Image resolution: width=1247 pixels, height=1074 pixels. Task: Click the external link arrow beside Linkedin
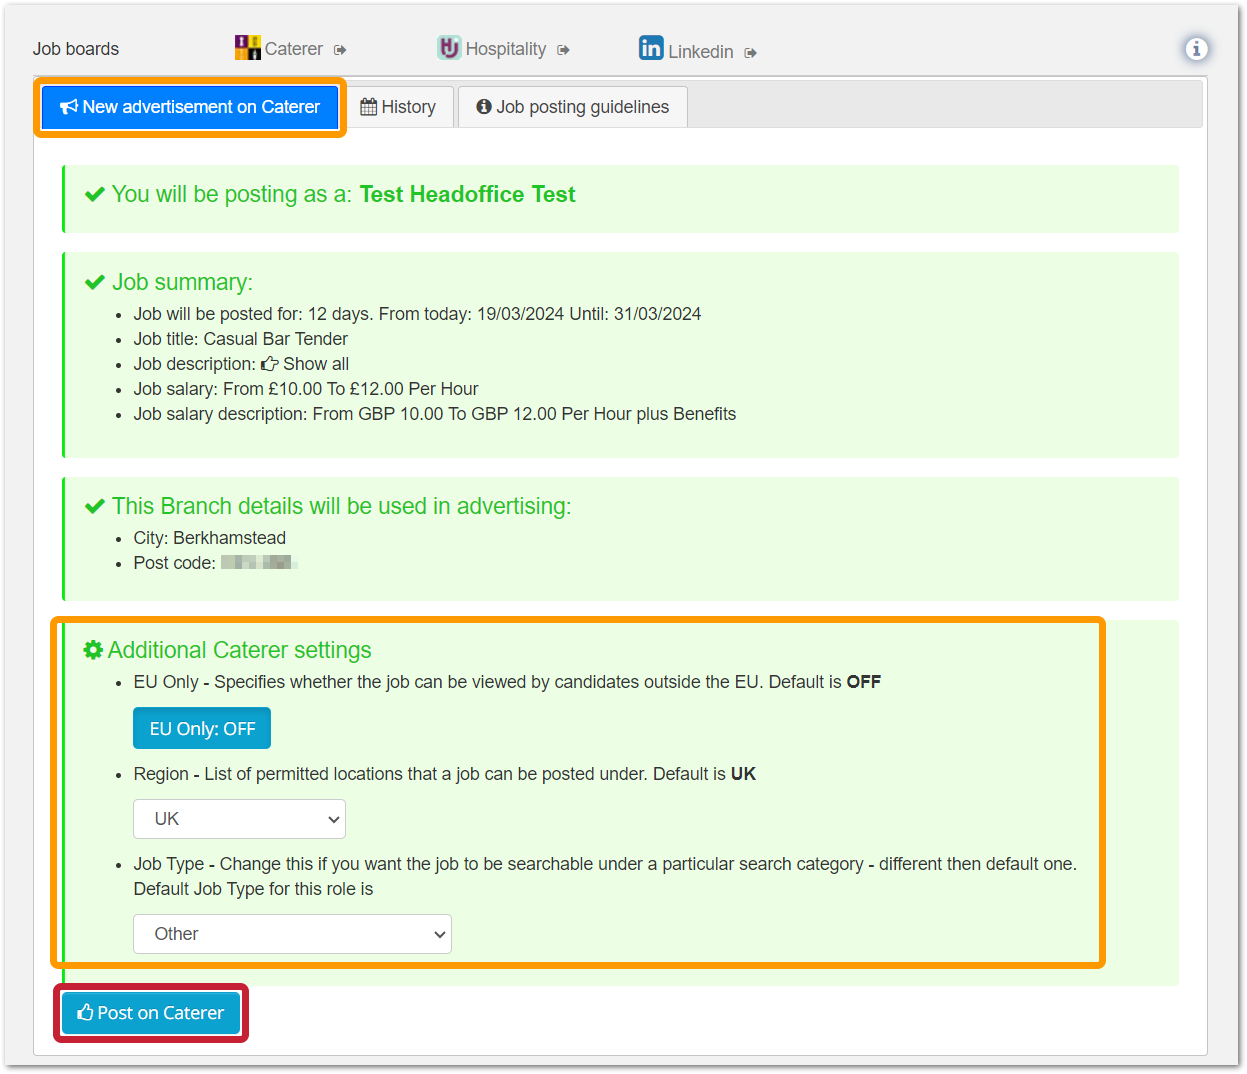click(x=750, y=53)
